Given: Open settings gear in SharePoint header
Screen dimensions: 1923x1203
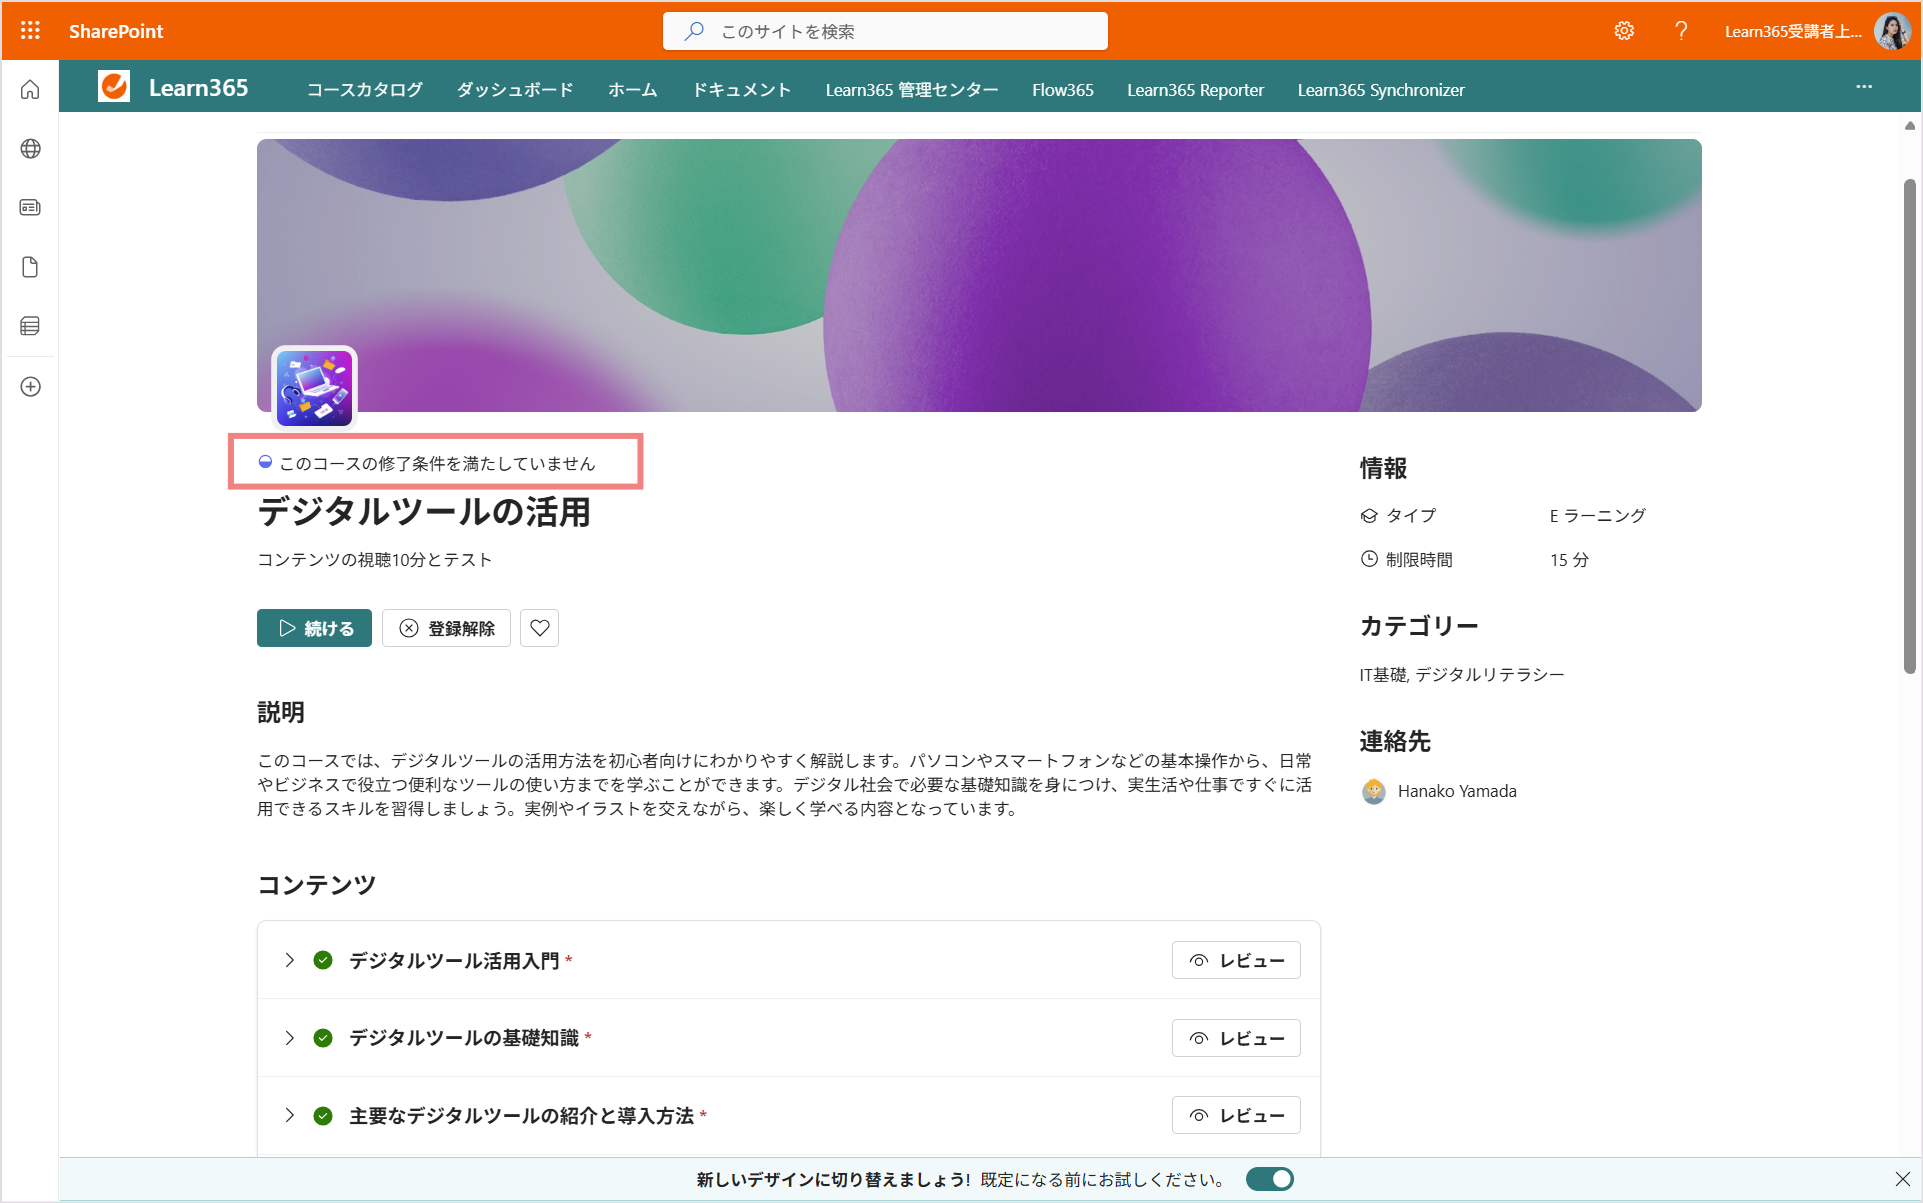Looking at the screenshot, I should tap(1624, 31).
